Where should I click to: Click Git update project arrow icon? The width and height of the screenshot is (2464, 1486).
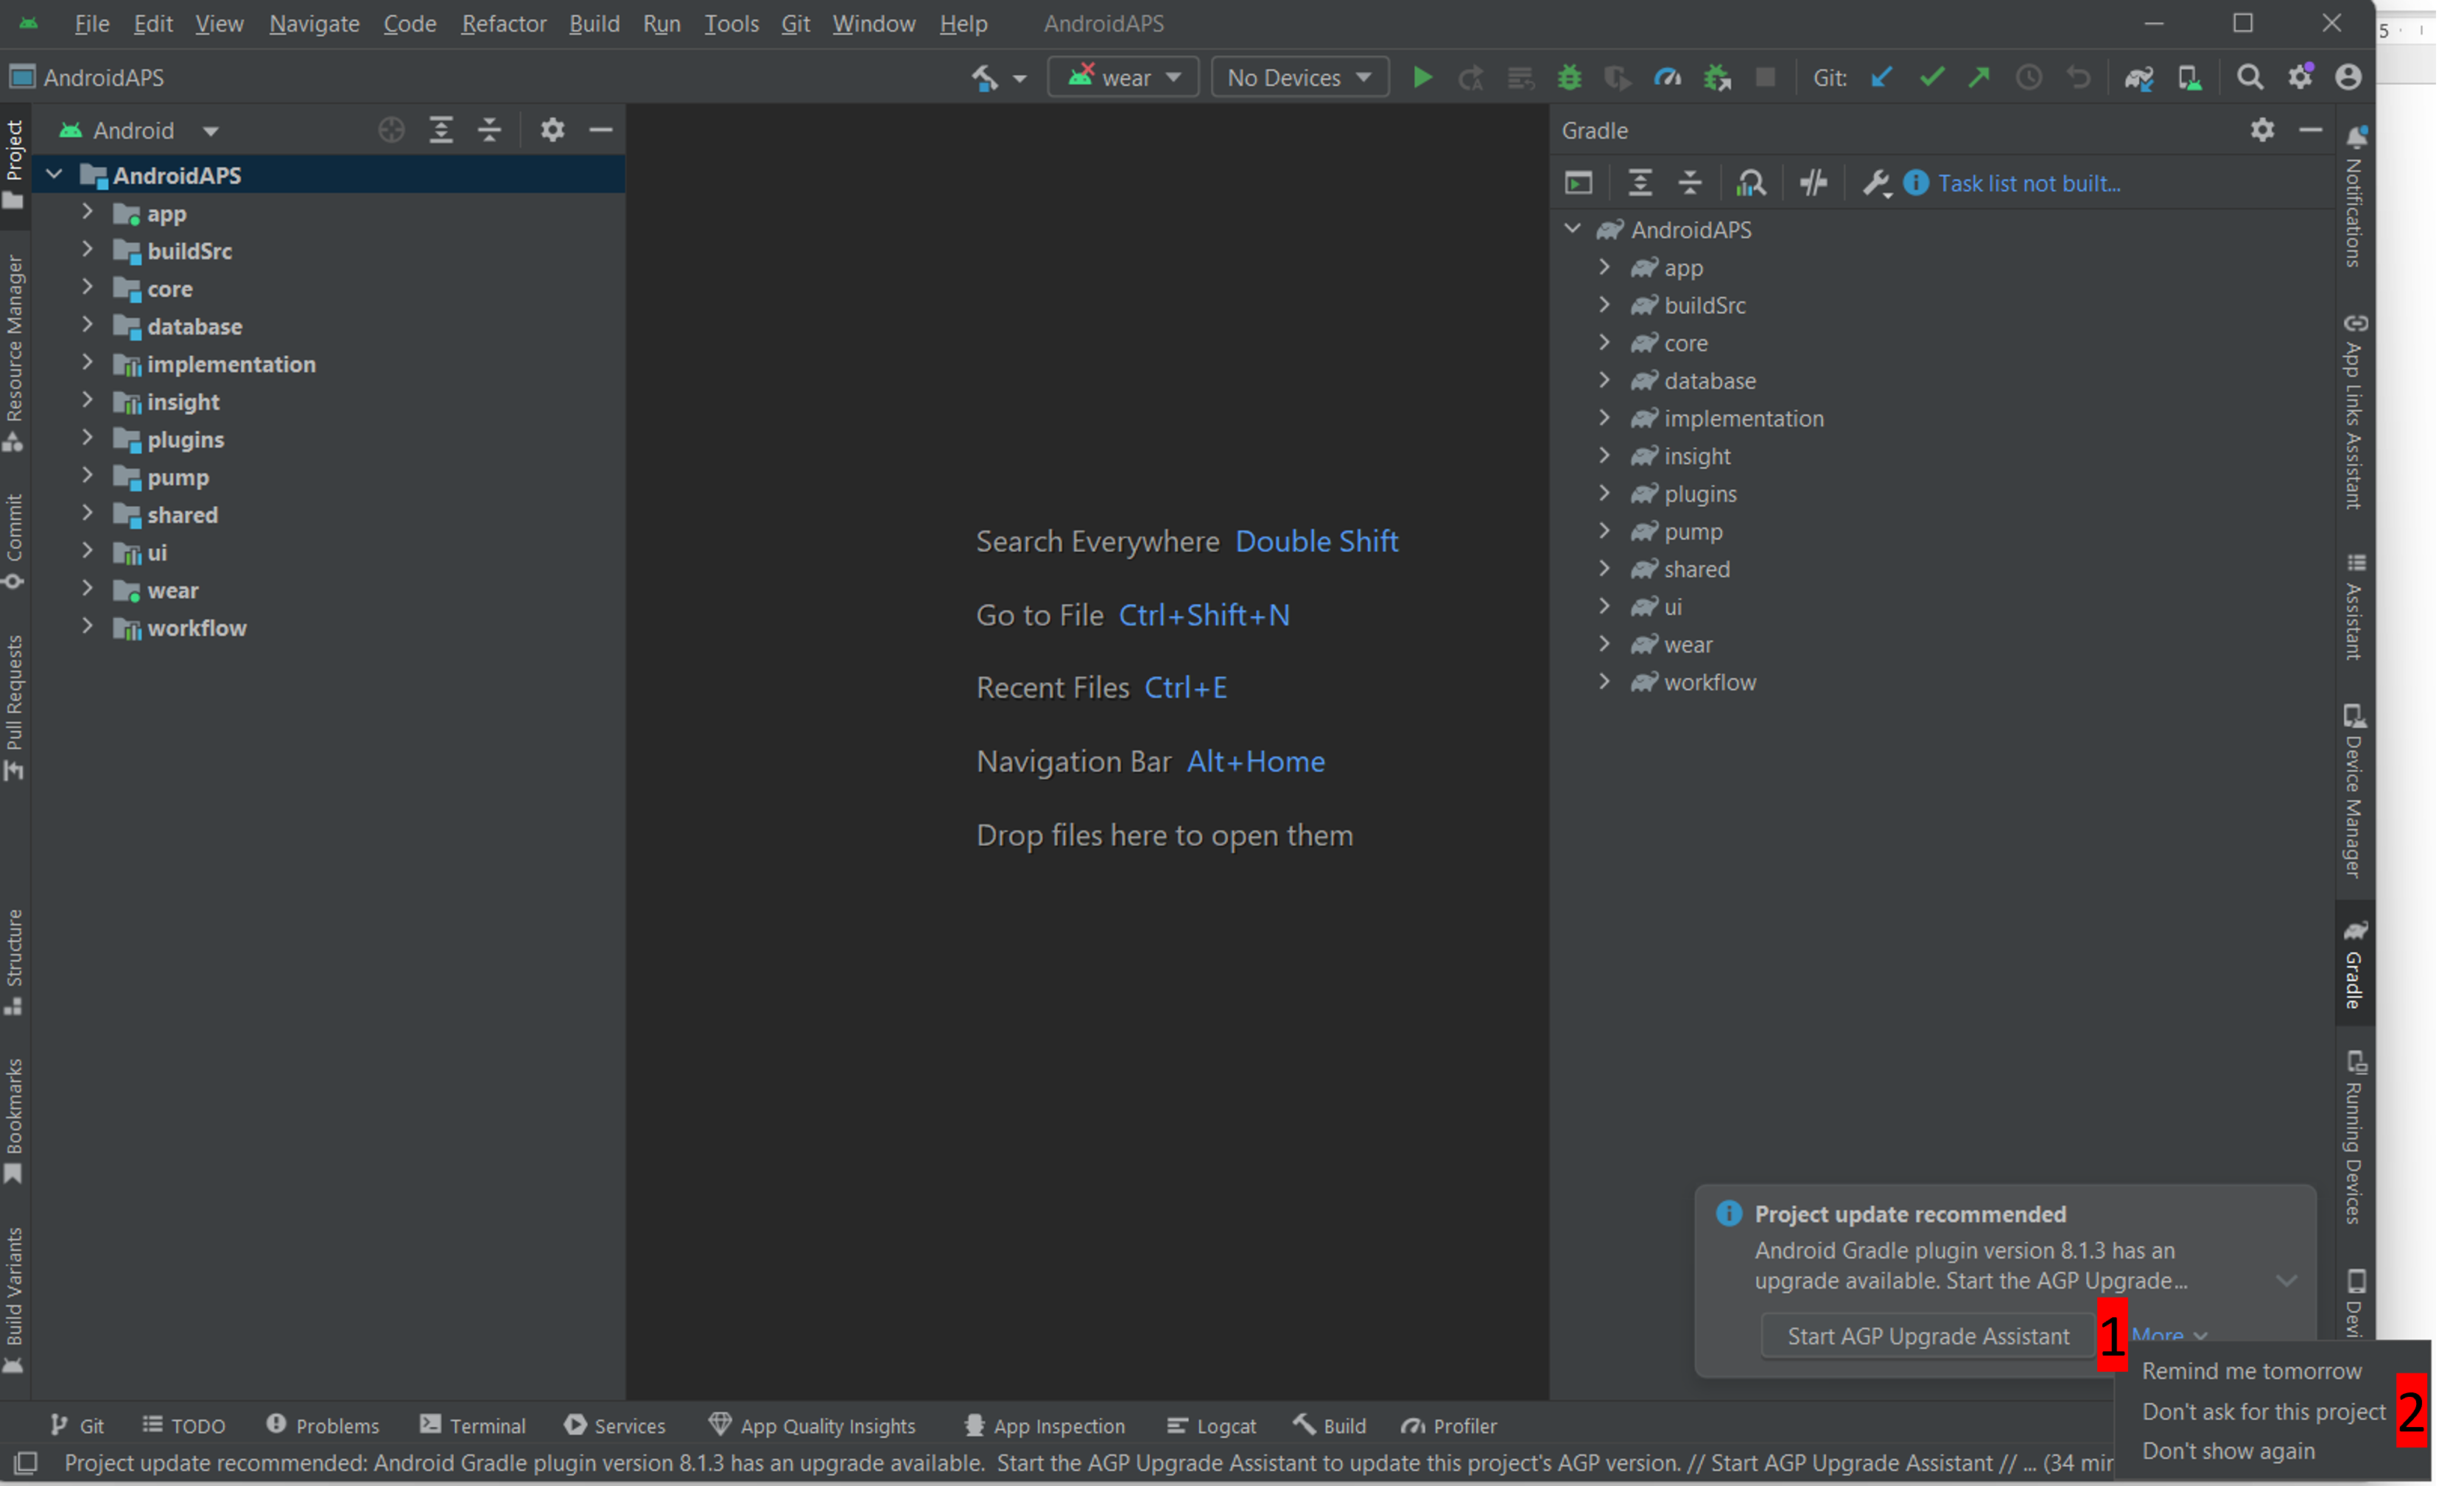coord(1881,77)
